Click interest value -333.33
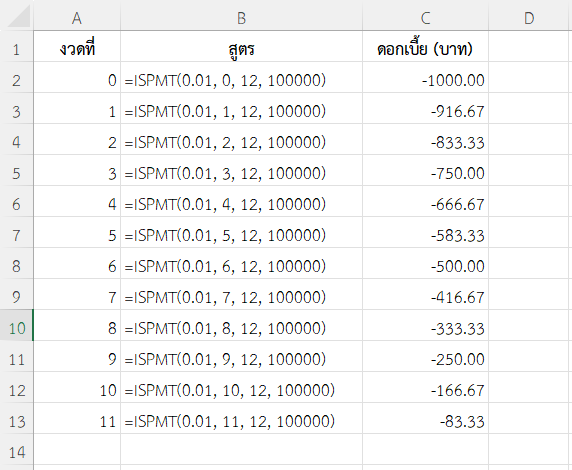 [425, 325]
